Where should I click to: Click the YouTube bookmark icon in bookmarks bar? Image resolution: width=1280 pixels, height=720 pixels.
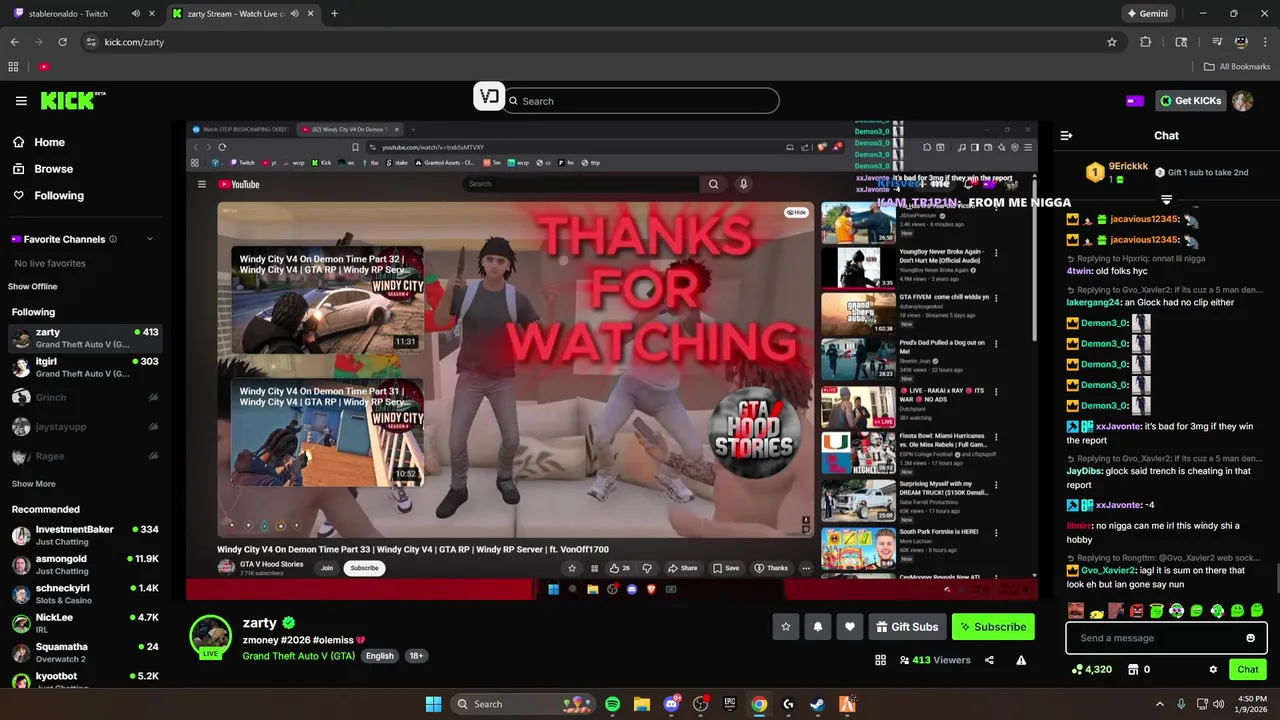[x=44, y=67]
